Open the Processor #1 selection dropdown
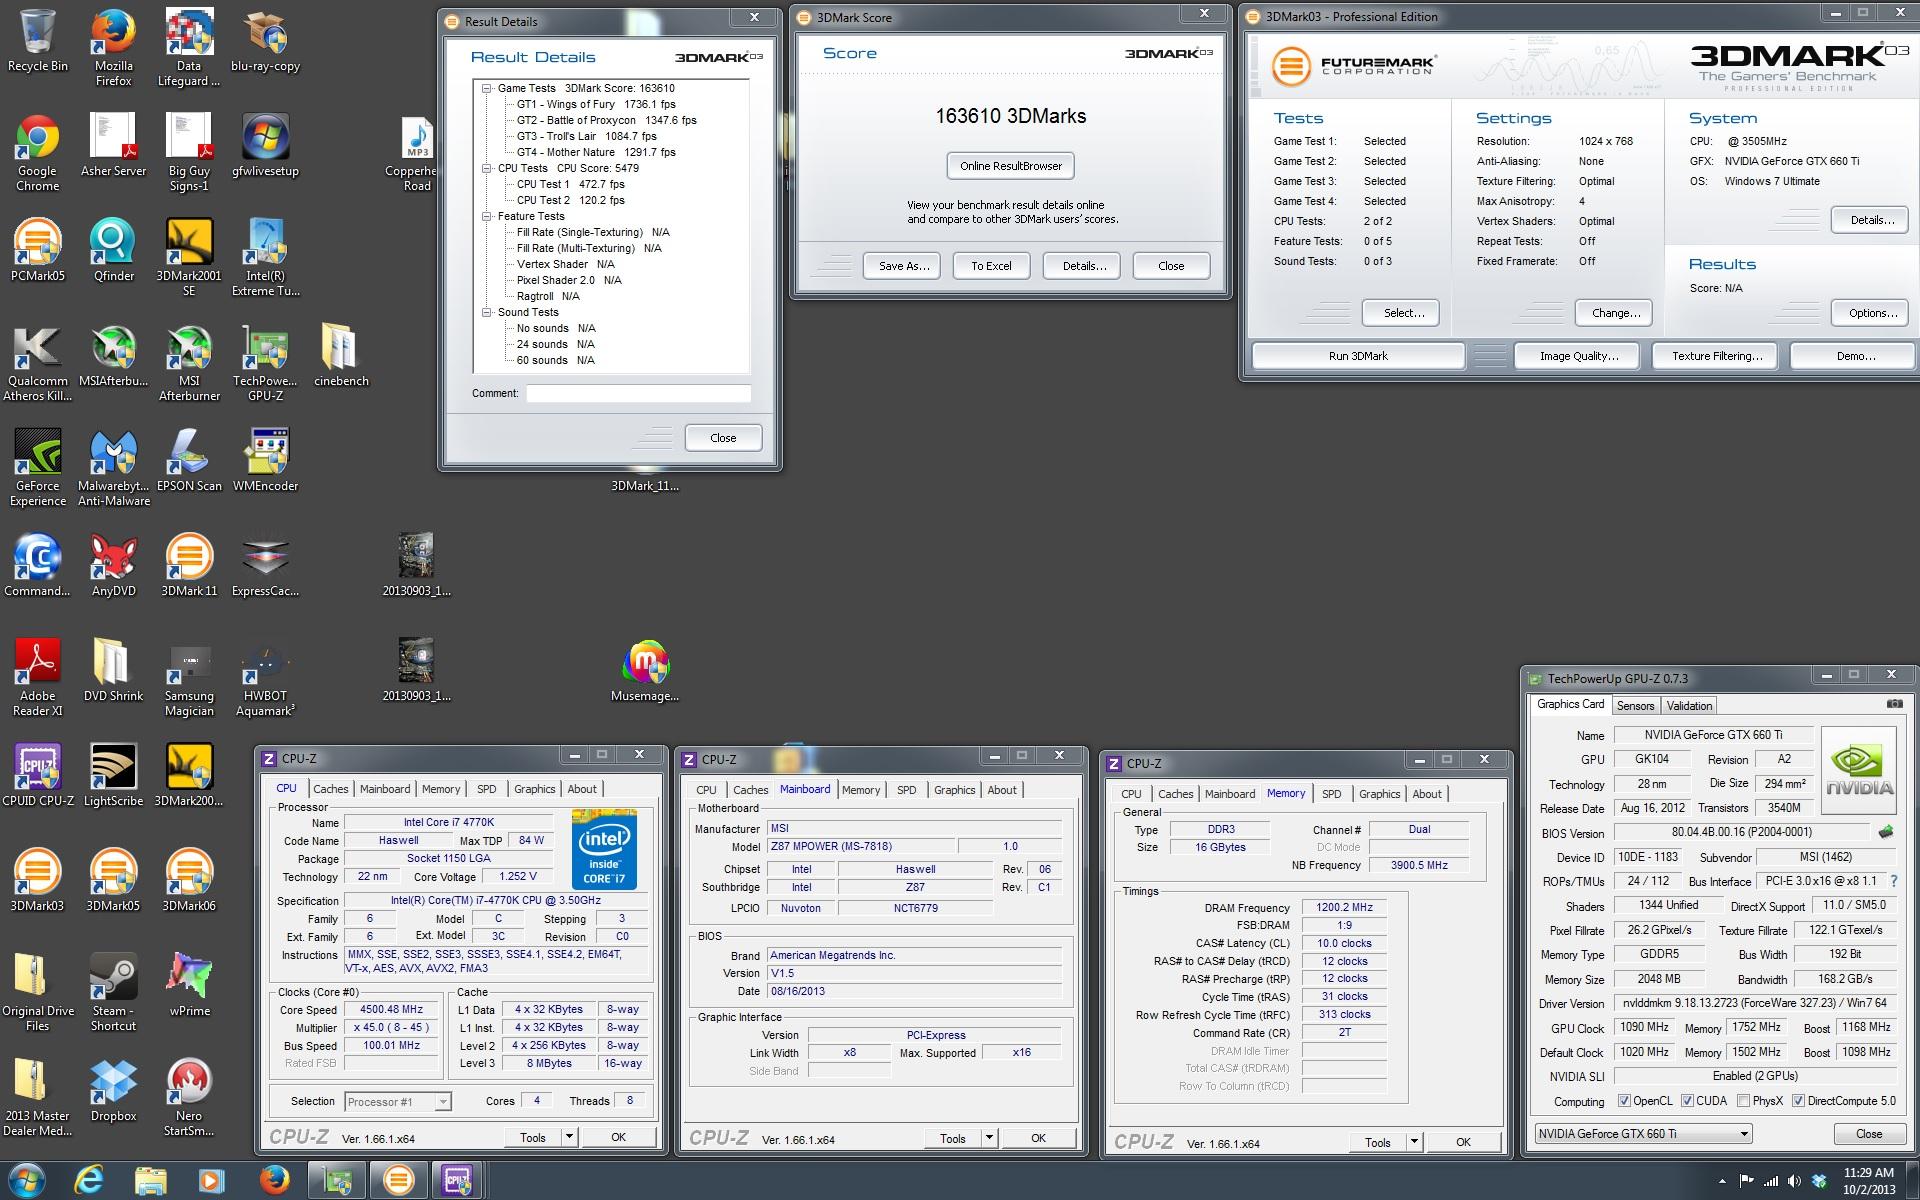This screenshot has width=1920, height=1200. coord(398,1101)
